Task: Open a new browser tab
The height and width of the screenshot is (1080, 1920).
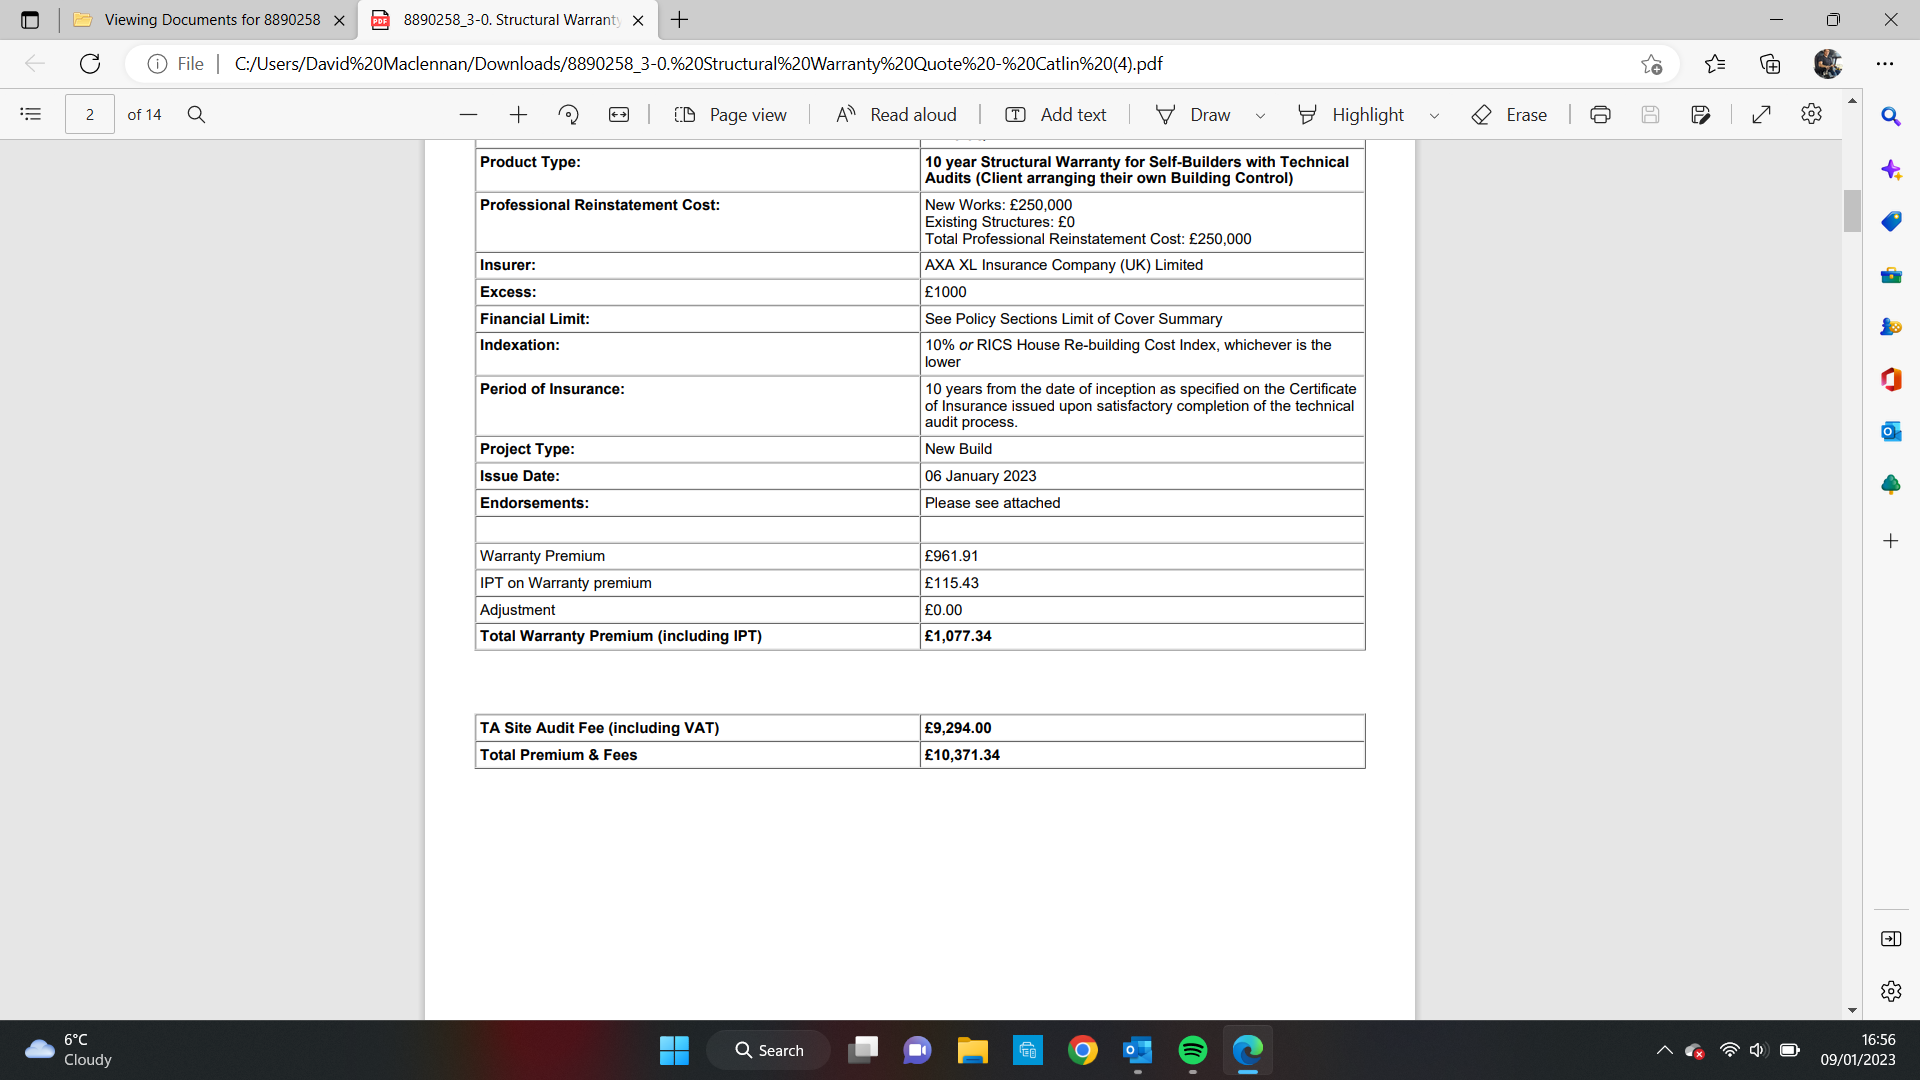Action: (680, 20)
